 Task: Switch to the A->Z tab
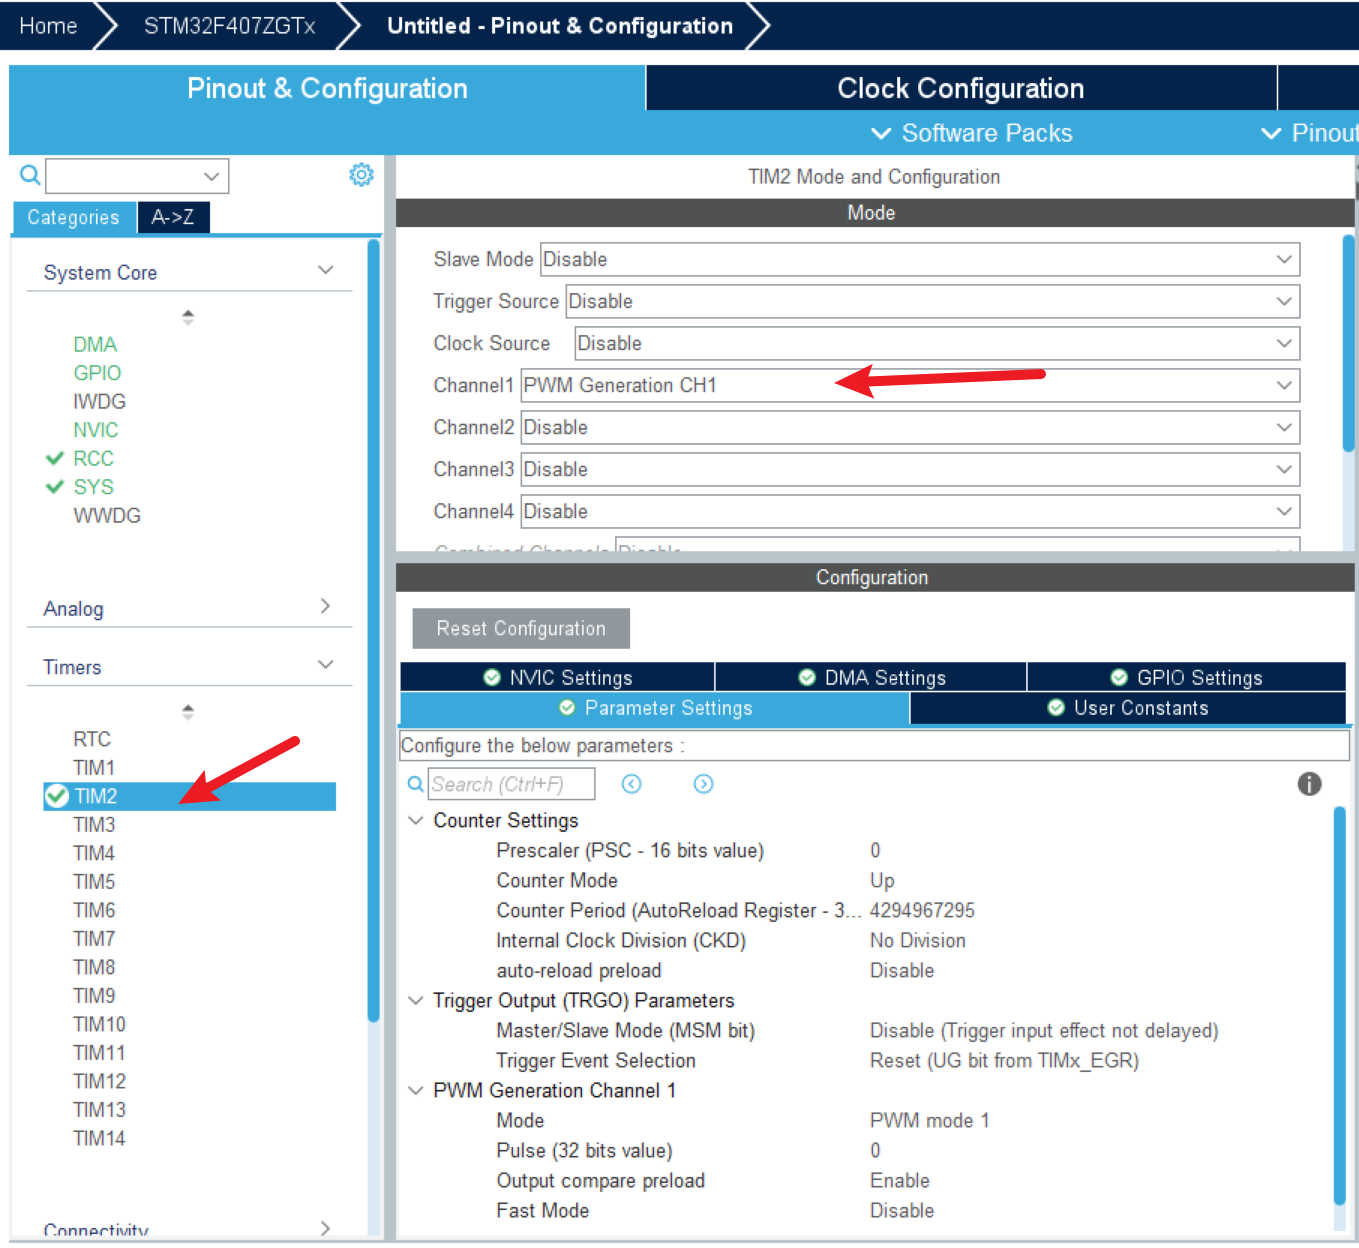click(x=173, y=217)
